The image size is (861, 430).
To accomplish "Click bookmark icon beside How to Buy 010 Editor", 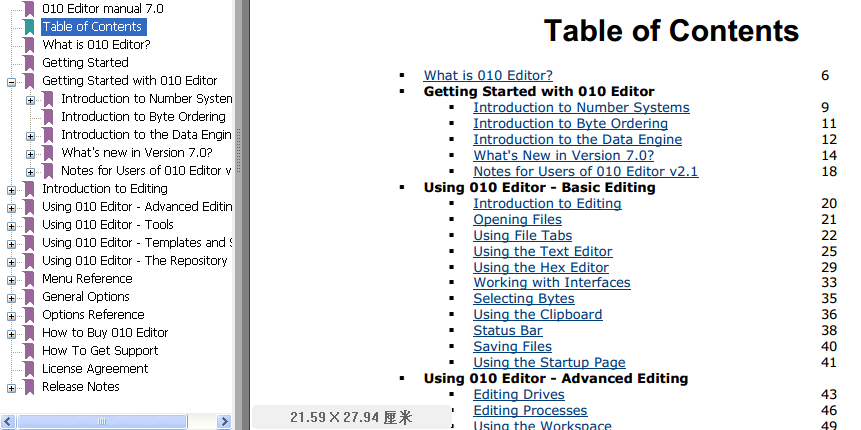I will coord(29,334).
